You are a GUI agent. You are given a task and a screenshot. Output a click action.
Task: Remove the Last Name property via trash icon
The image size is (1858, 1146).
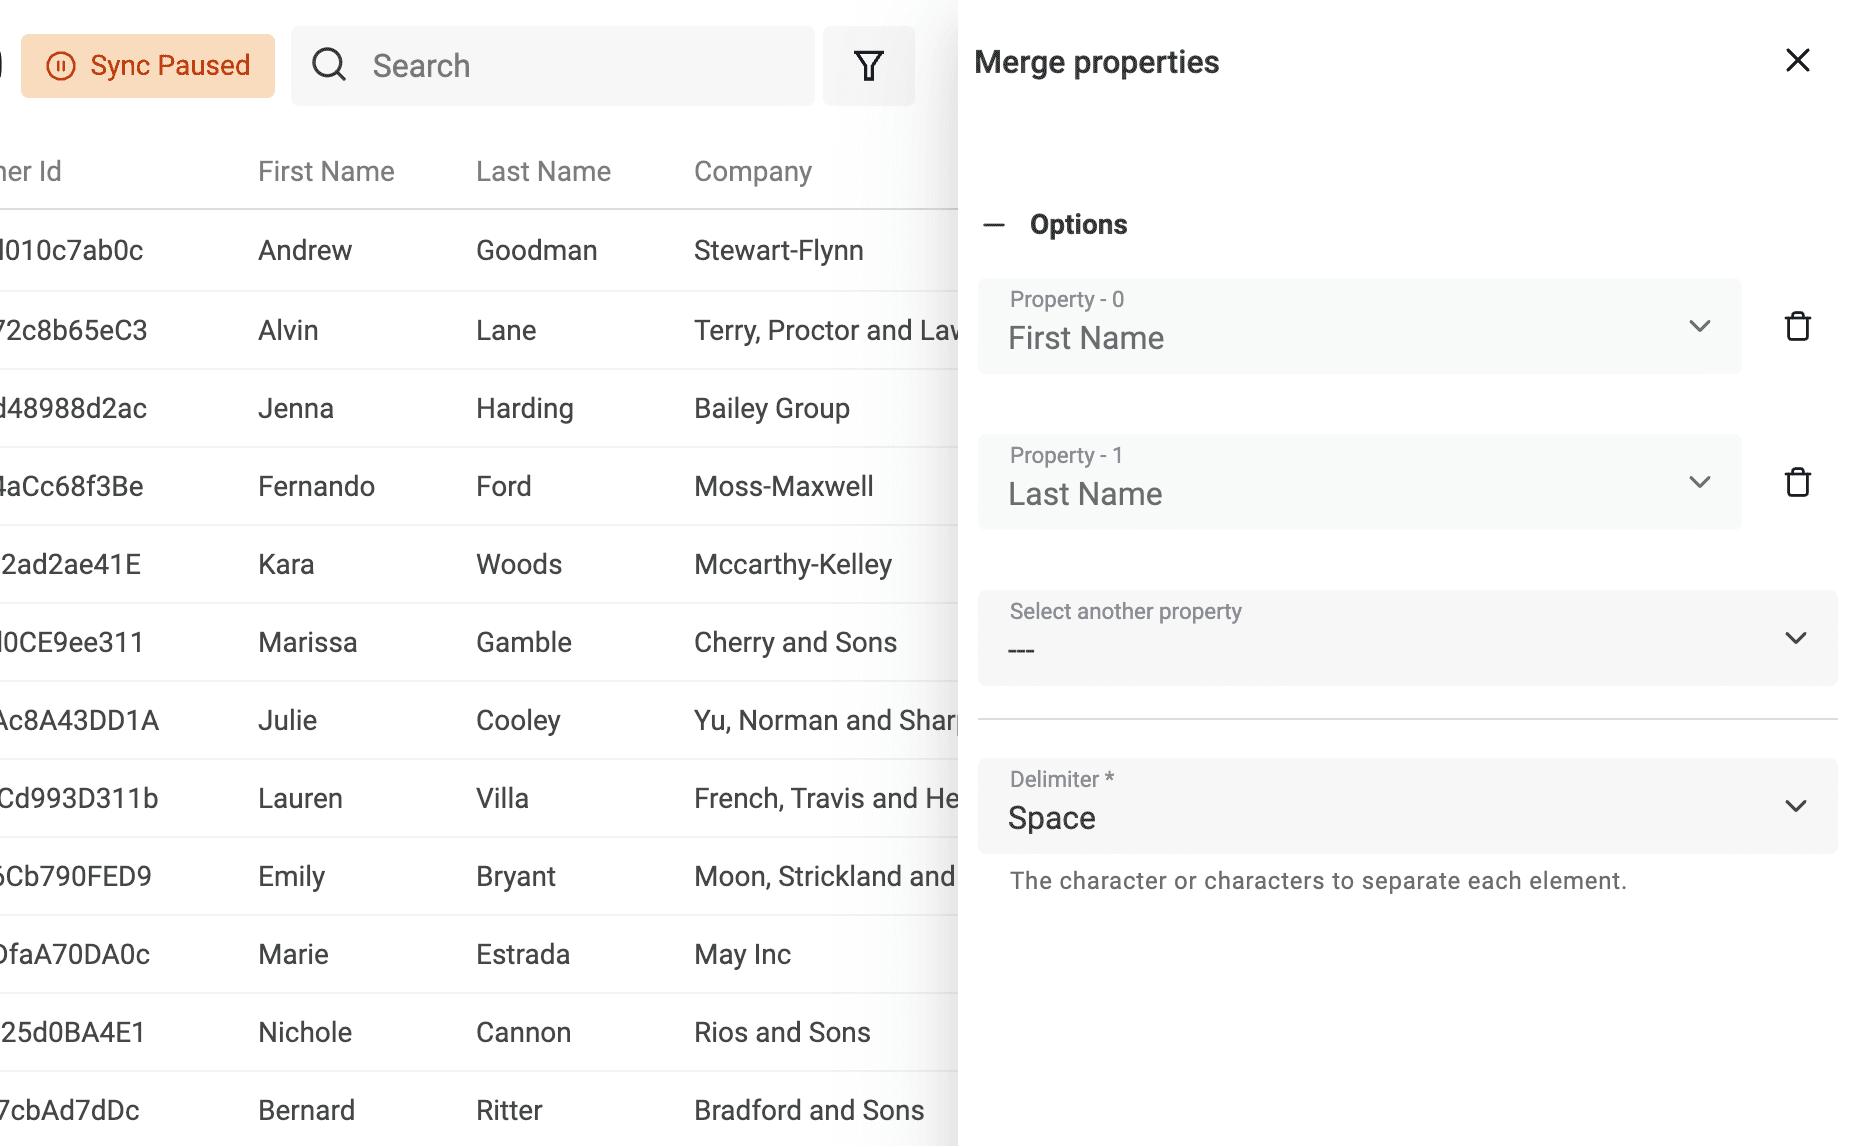(1797, 482)
